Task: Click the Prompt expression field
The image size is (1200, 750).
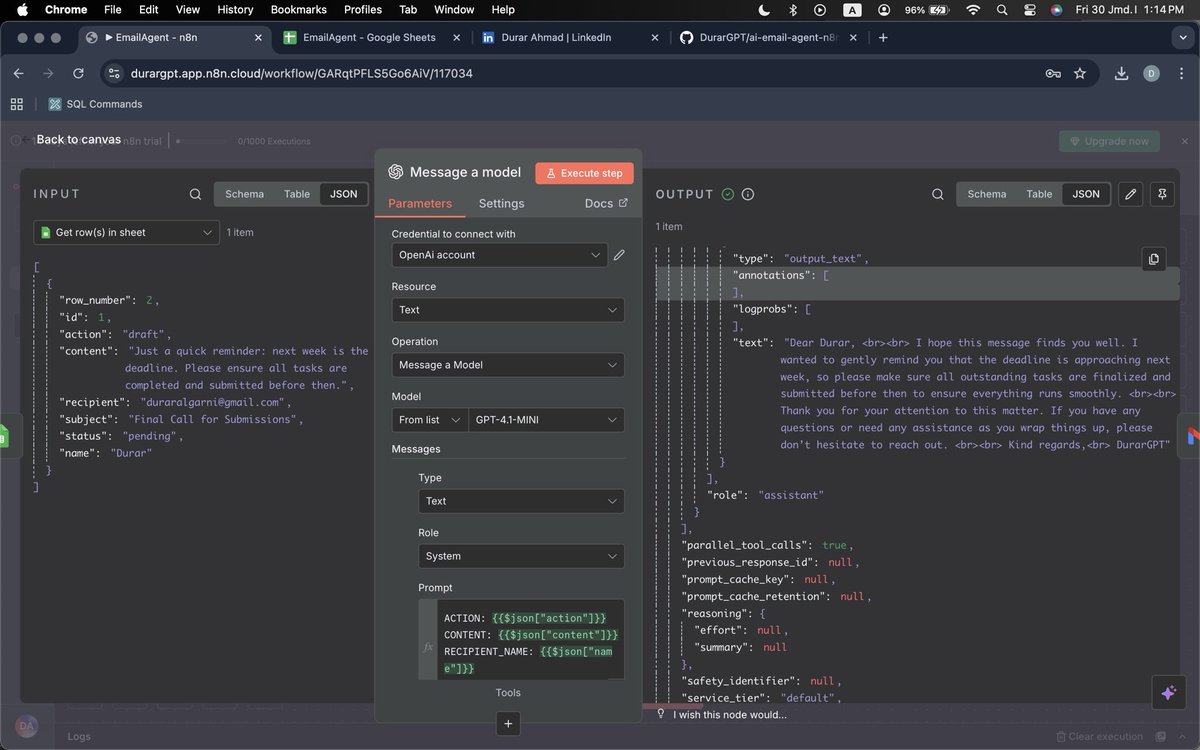Action: [530, 640]
